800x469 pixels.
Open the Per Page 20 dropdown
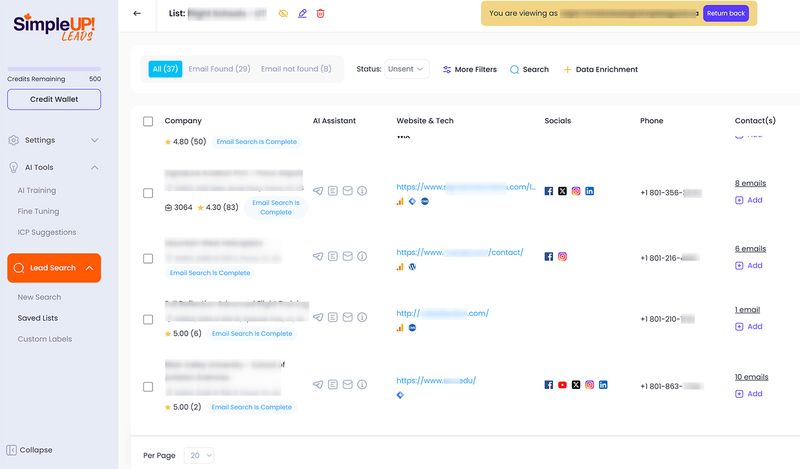199,455
